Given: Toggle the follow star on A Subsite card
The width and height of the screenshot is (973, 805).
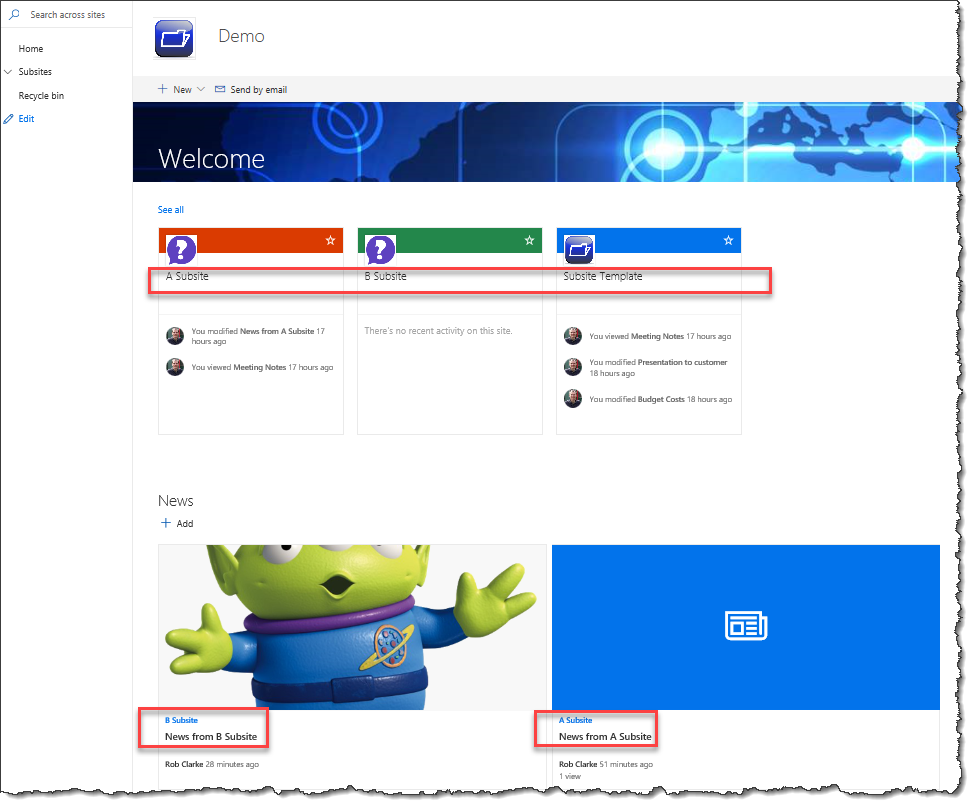Looking at the screenshot, I should 330,240.
